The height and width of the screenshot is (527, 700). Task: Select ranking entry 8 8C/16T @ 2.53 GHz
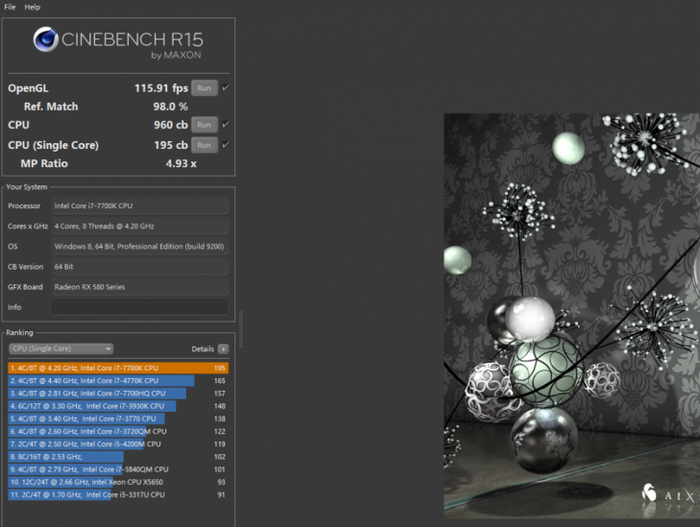[x=118, y=457]
